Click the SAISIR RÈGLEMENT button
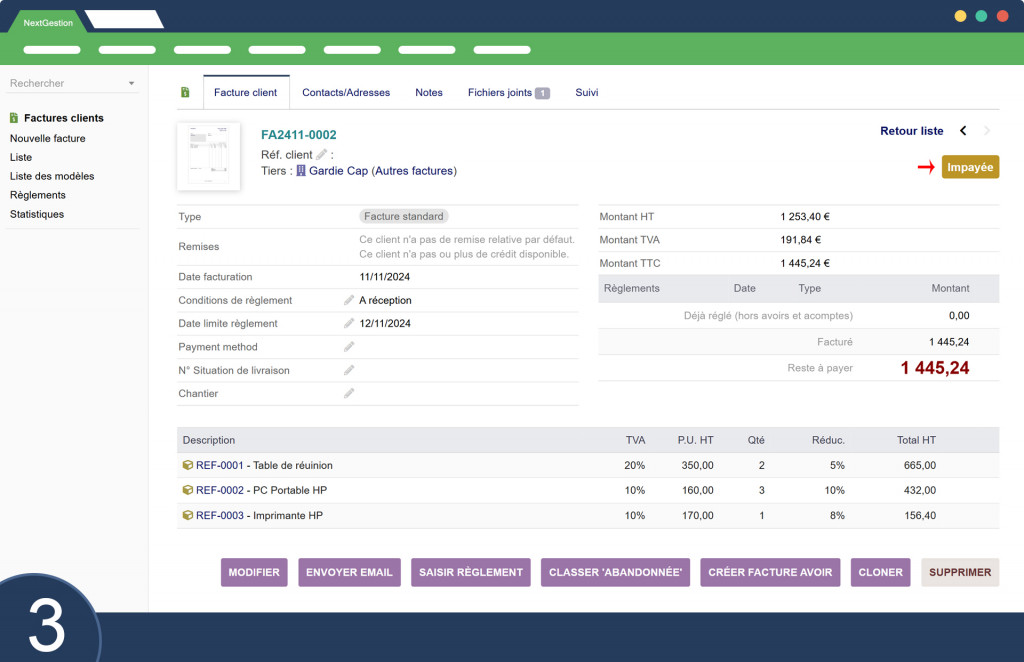 point(470,572)
